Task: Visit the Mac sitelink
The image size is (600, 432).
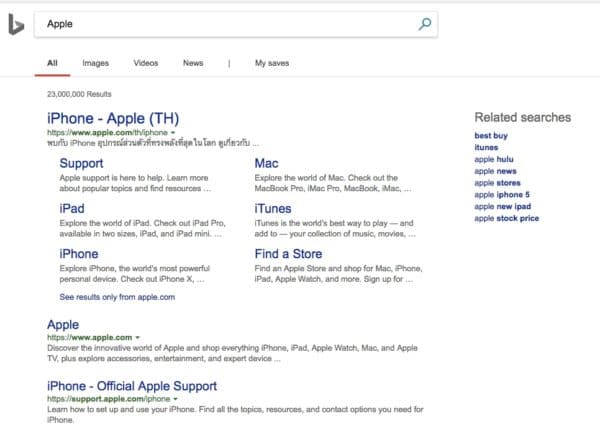Action: tap(266, 163)
